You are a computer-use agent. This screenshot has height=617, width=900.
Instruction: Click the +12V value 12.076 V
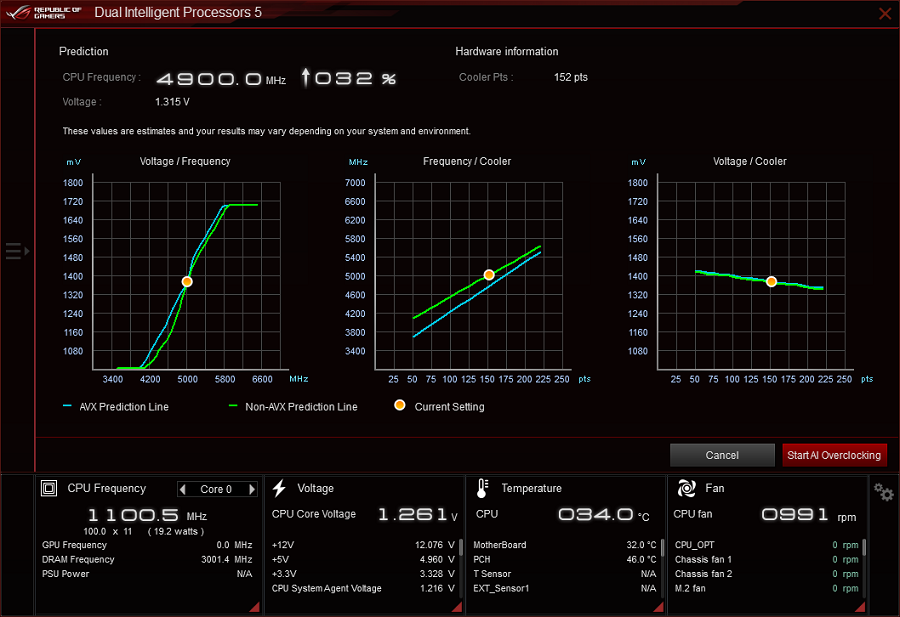coord(435,545)
